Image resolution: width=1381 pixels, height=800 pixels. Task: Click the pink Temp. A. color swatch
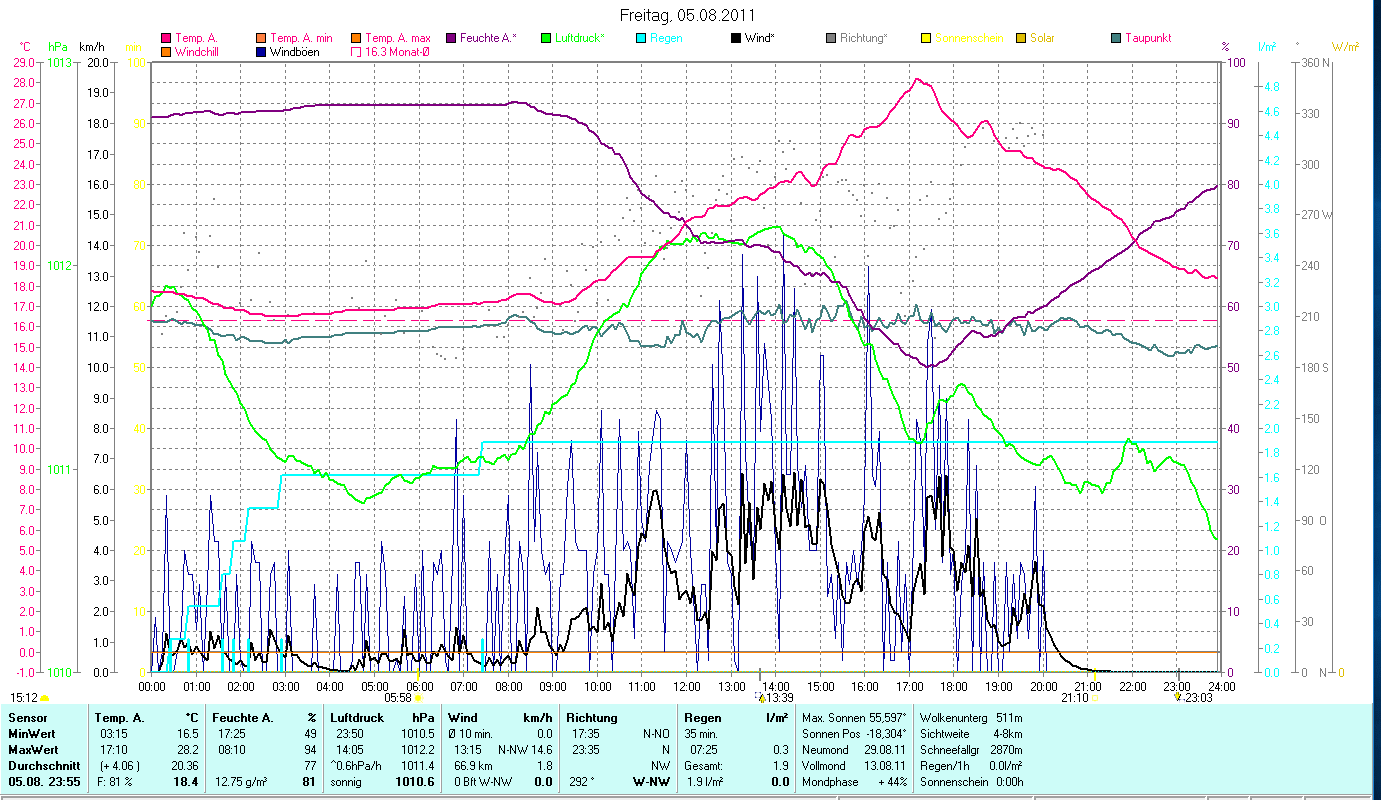[x=166, y=38]
